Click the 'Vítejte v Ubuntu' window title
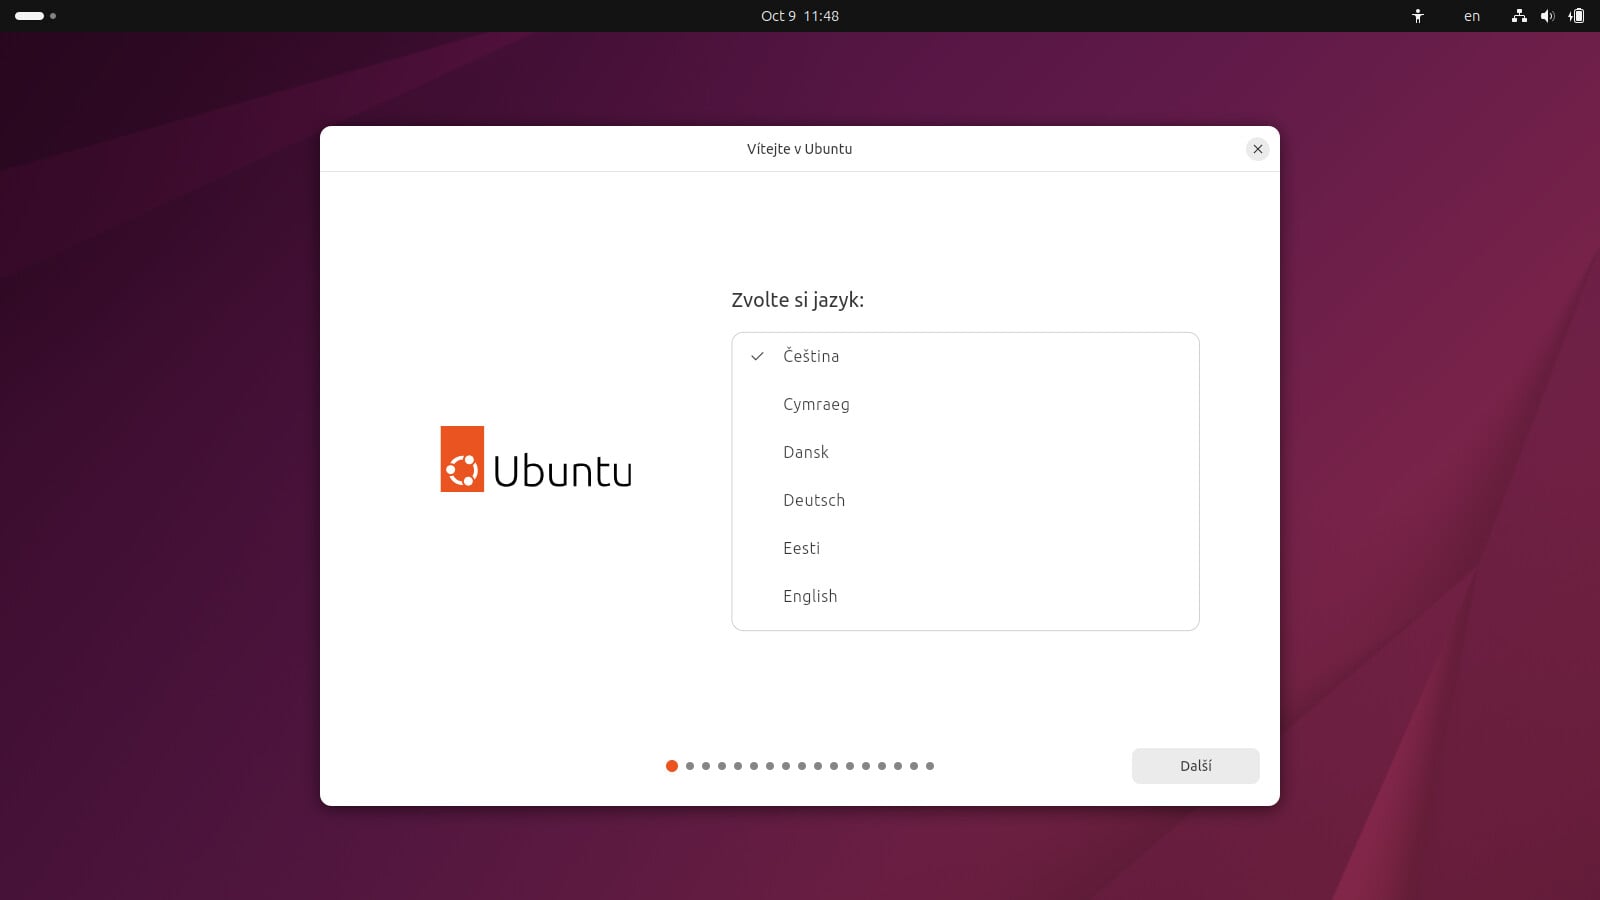 coord(800,149)
